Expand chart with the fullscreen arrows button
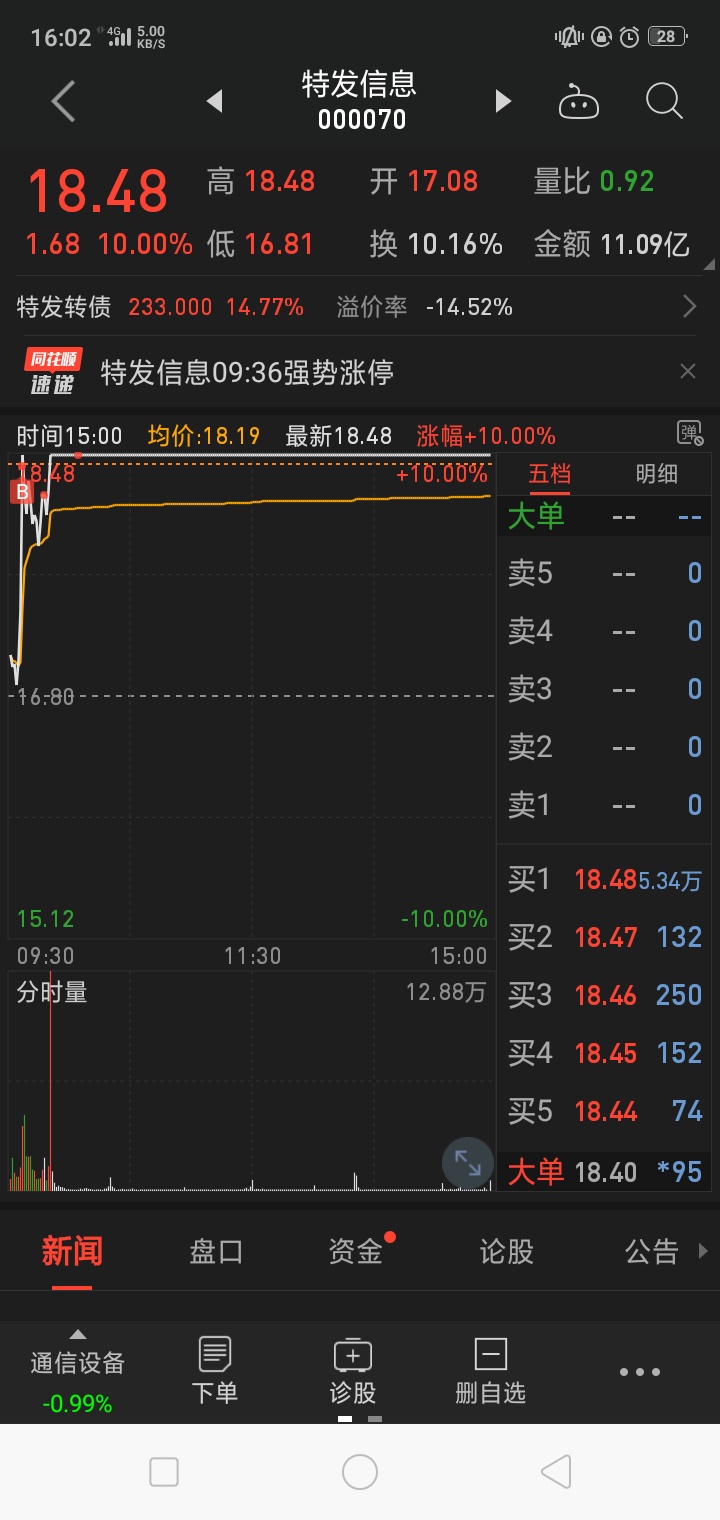 (x=468, y=1162)
